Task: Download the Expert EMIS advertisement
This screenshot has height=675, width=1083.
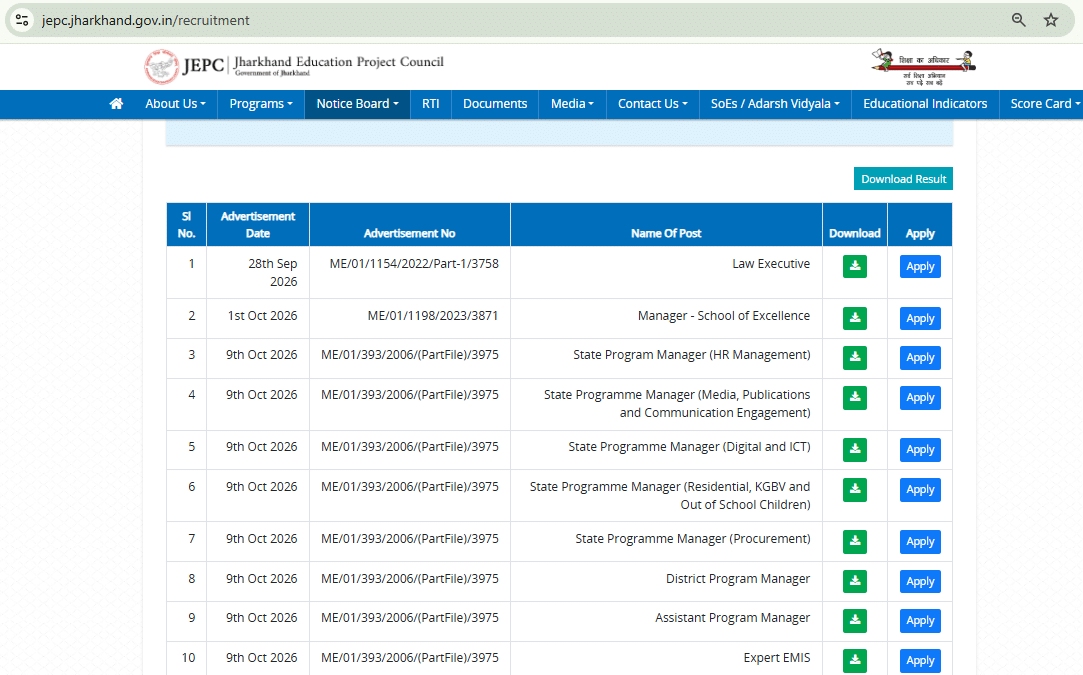Action: point(854,660)
